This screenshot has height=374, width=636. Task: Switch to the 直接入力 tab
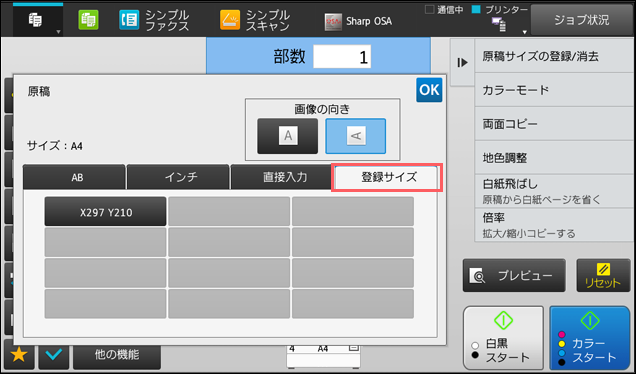coord(281,177)
